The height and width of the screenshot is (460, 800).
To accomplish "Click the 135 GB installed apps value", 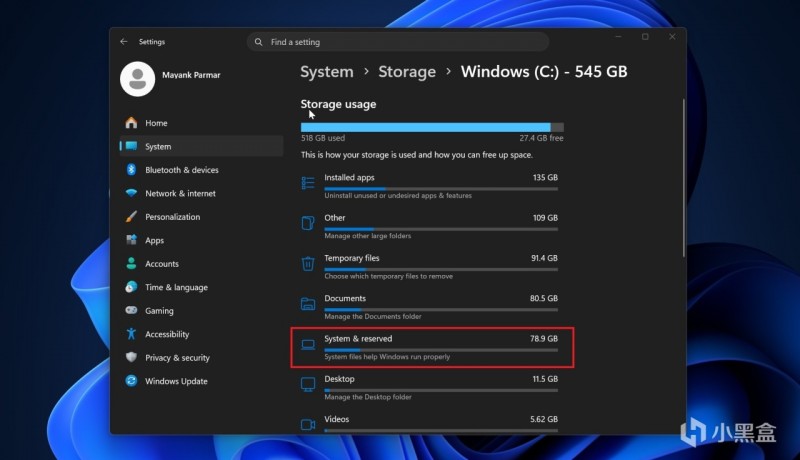I will pos(545,177).
